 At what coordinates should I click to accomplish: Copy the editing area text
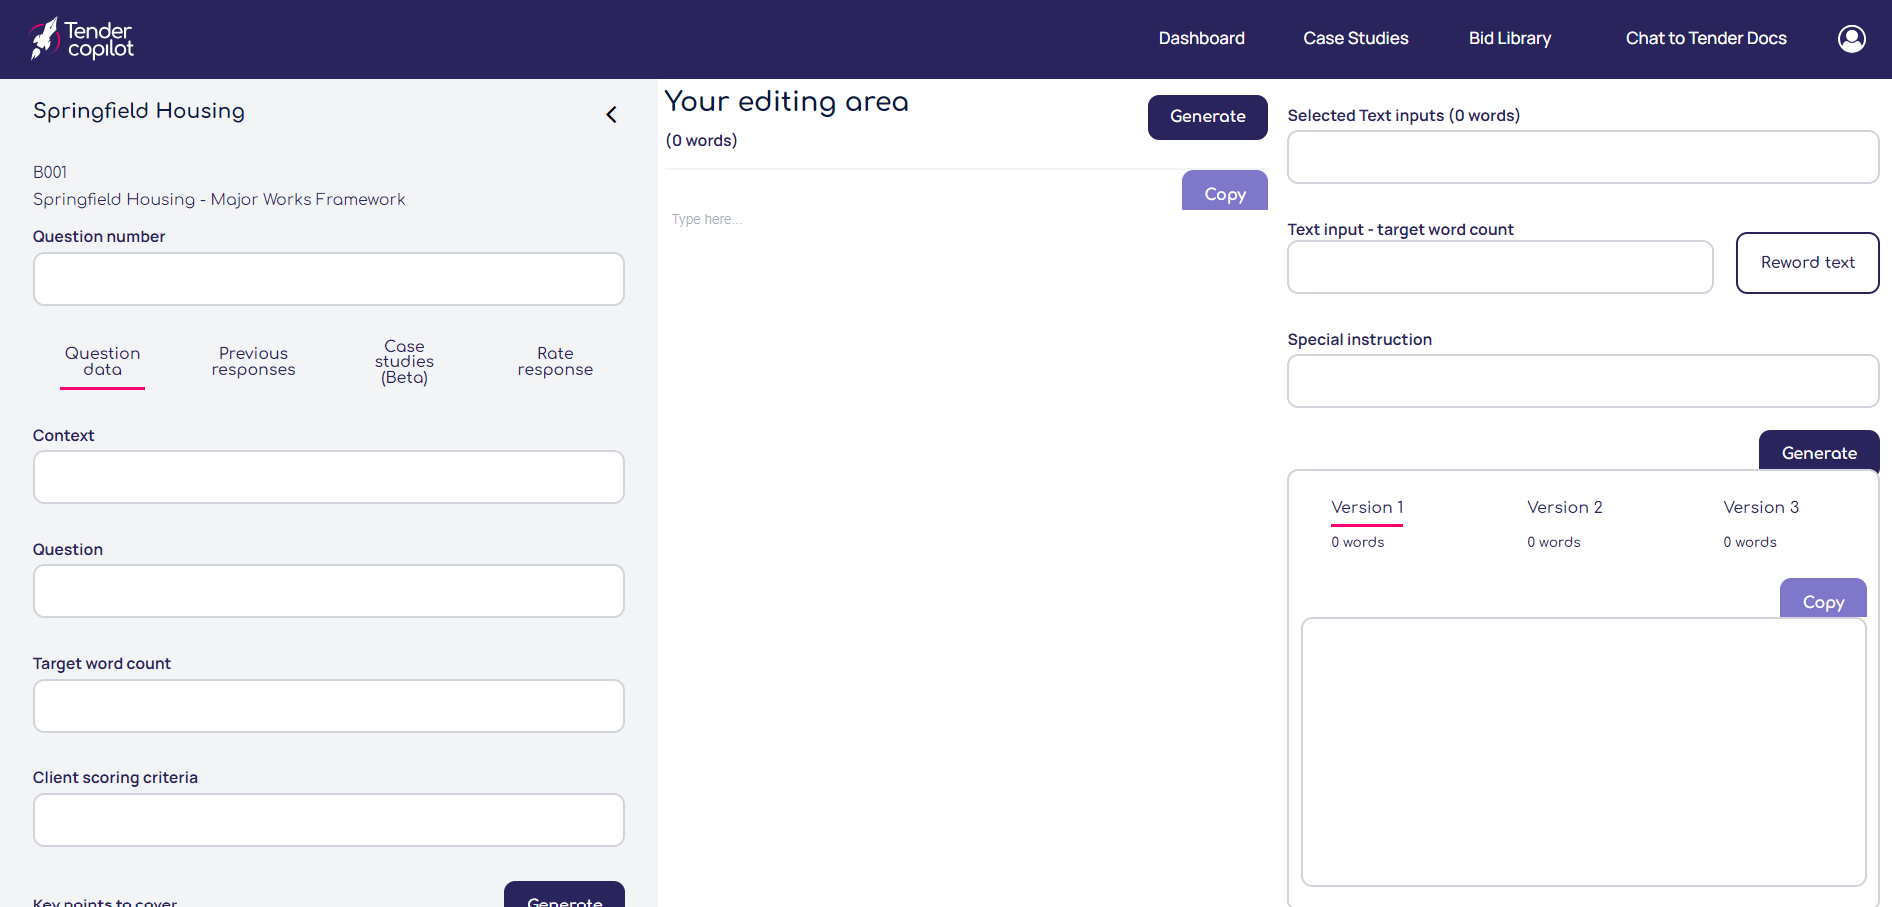coord(1224,193)
